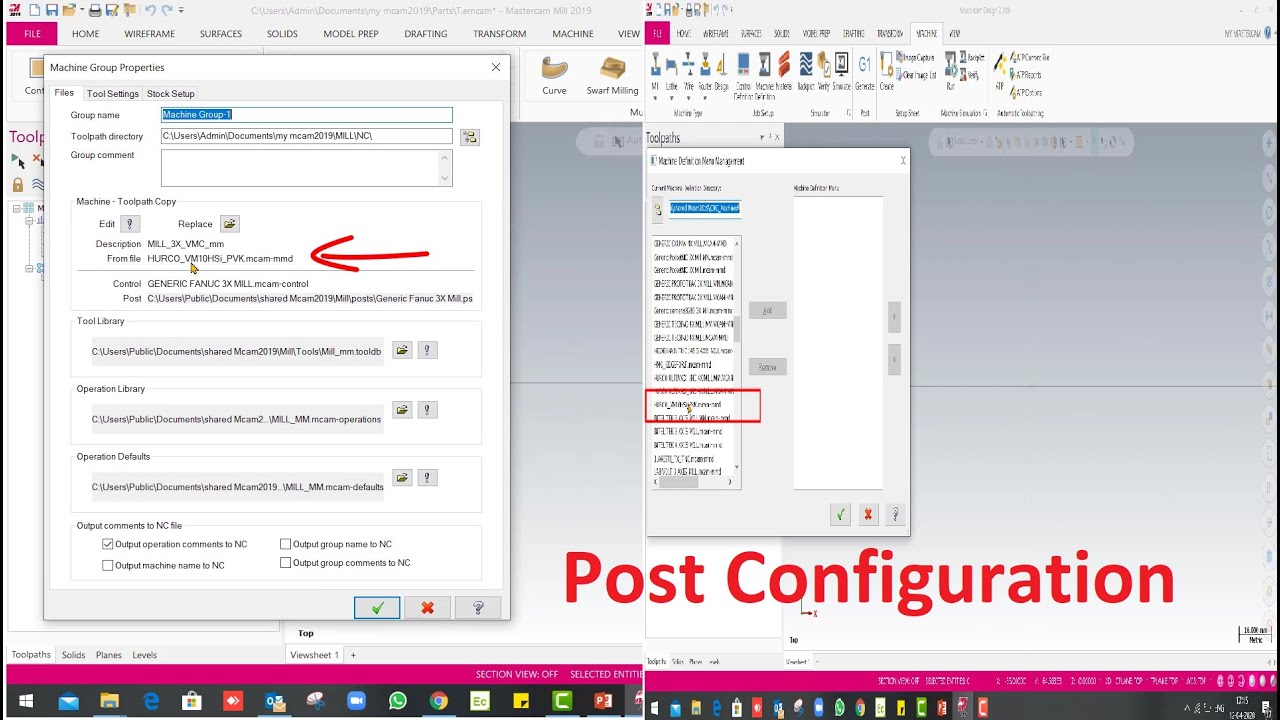Viewport: 1280px width, 720px height.
Task: Confirm Machine Definition Menu Management dialog
Action: [x=840, y=515]
